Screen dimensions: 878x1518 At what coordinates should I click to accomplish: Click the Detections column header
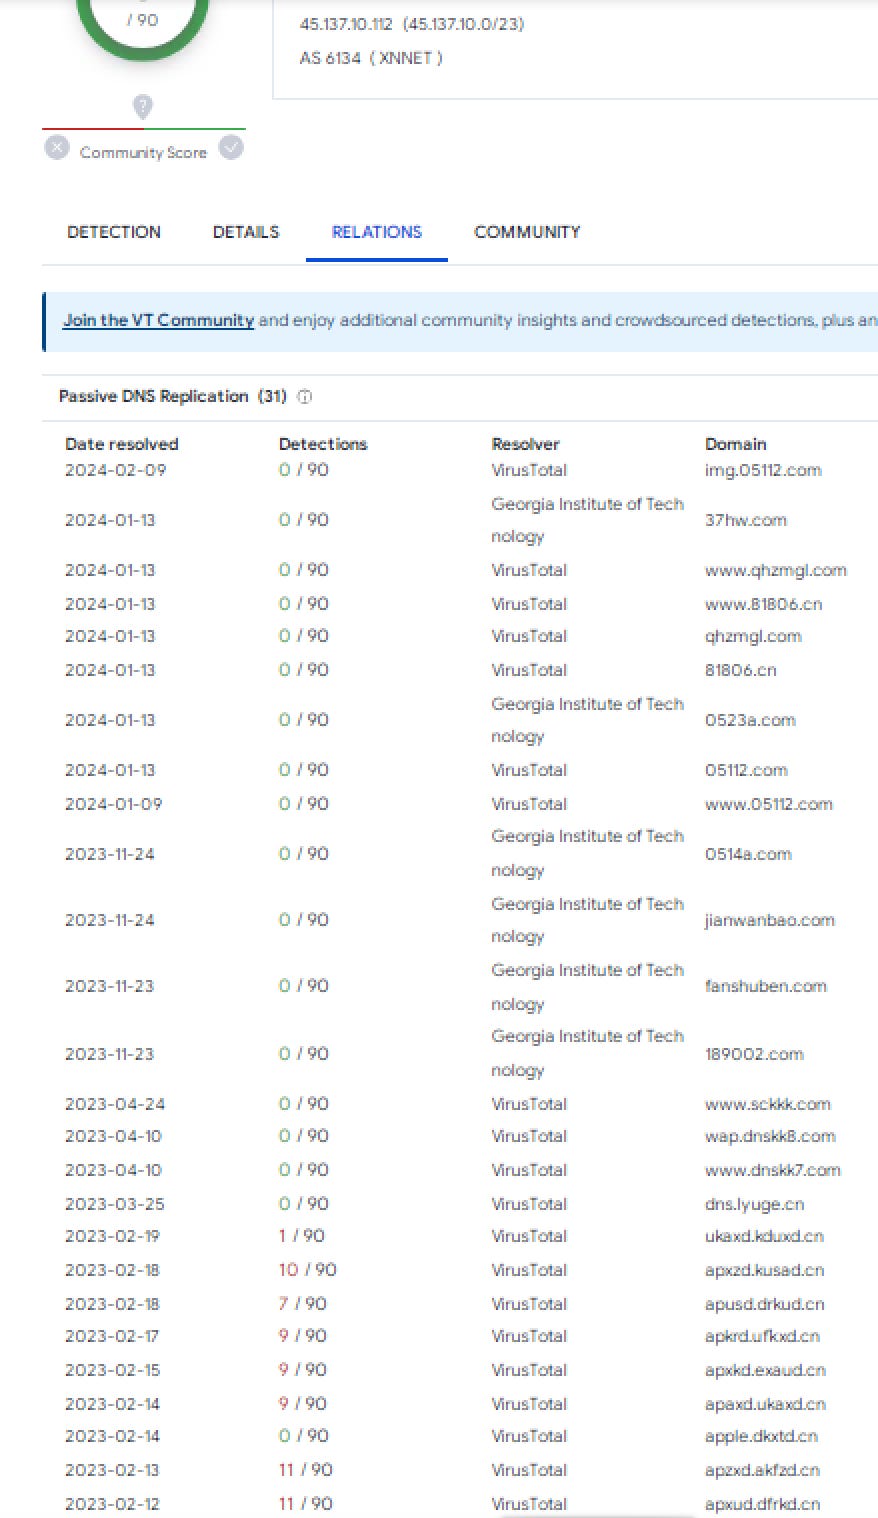[323, 444]
